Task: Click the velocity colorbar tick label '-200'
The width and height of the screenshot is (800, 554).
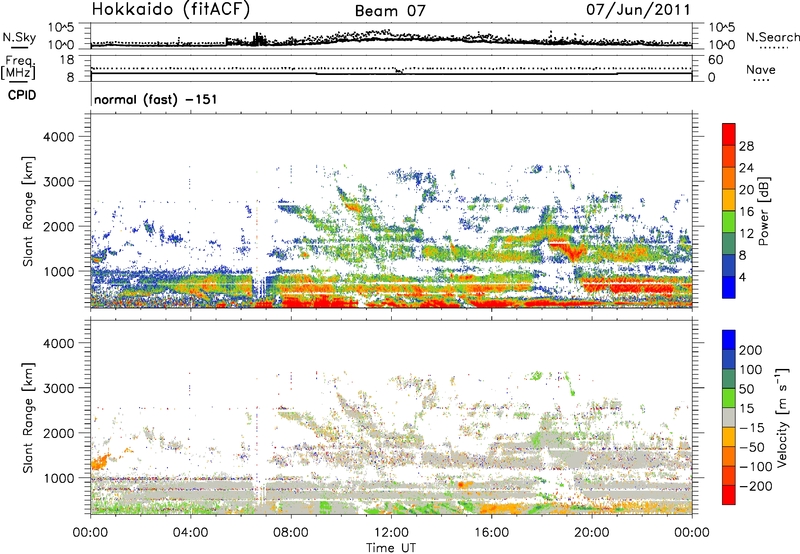Action: pos(756,486)
